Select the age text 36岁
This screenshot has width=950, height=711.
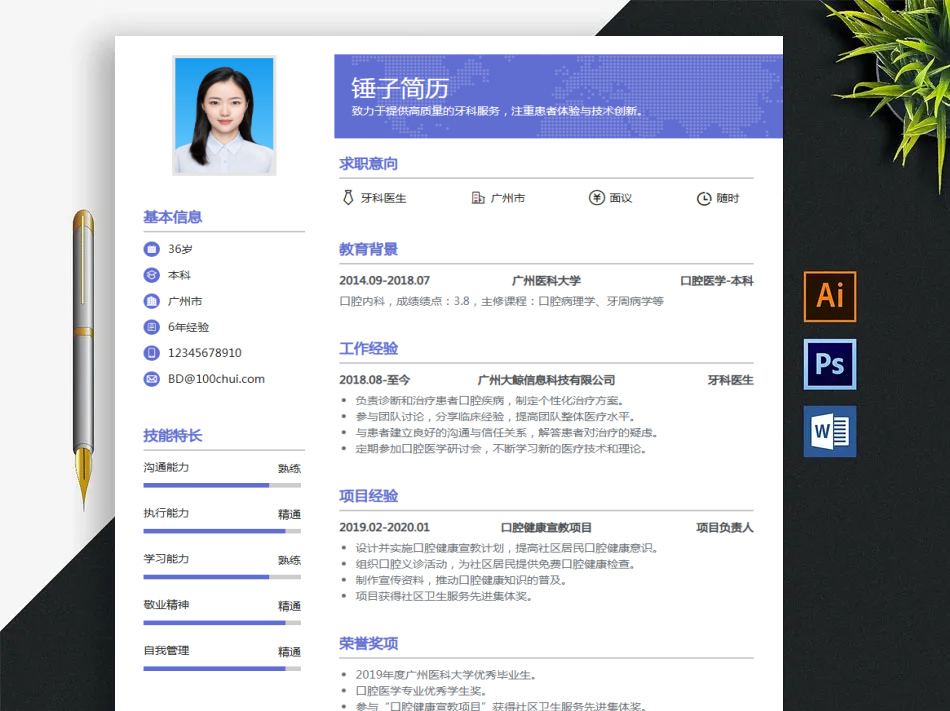click(x=180, y=249)
